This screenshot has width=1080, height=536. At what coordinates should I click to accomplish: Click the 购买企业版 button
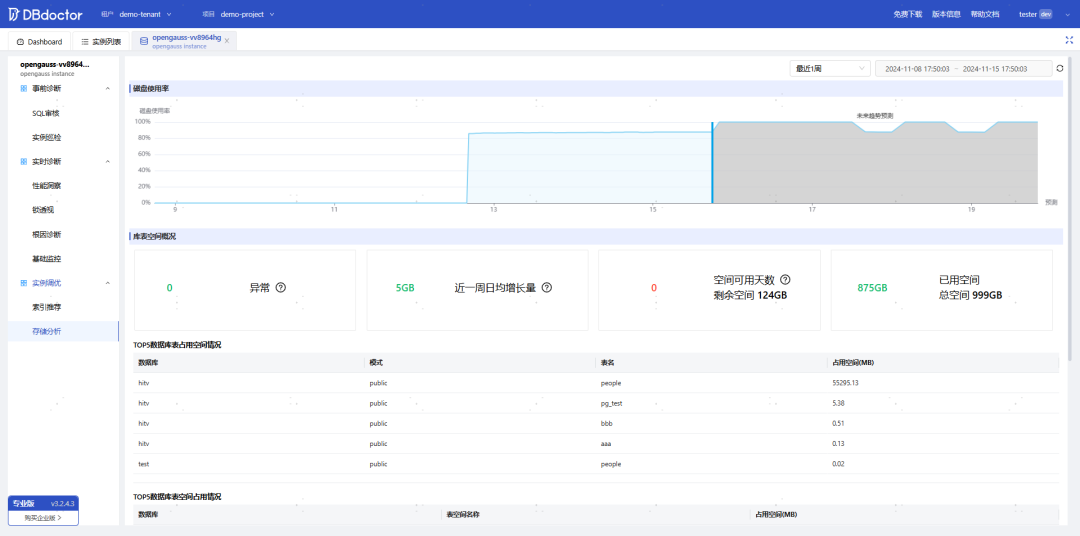pyautogui.click(x=43, y=517)
